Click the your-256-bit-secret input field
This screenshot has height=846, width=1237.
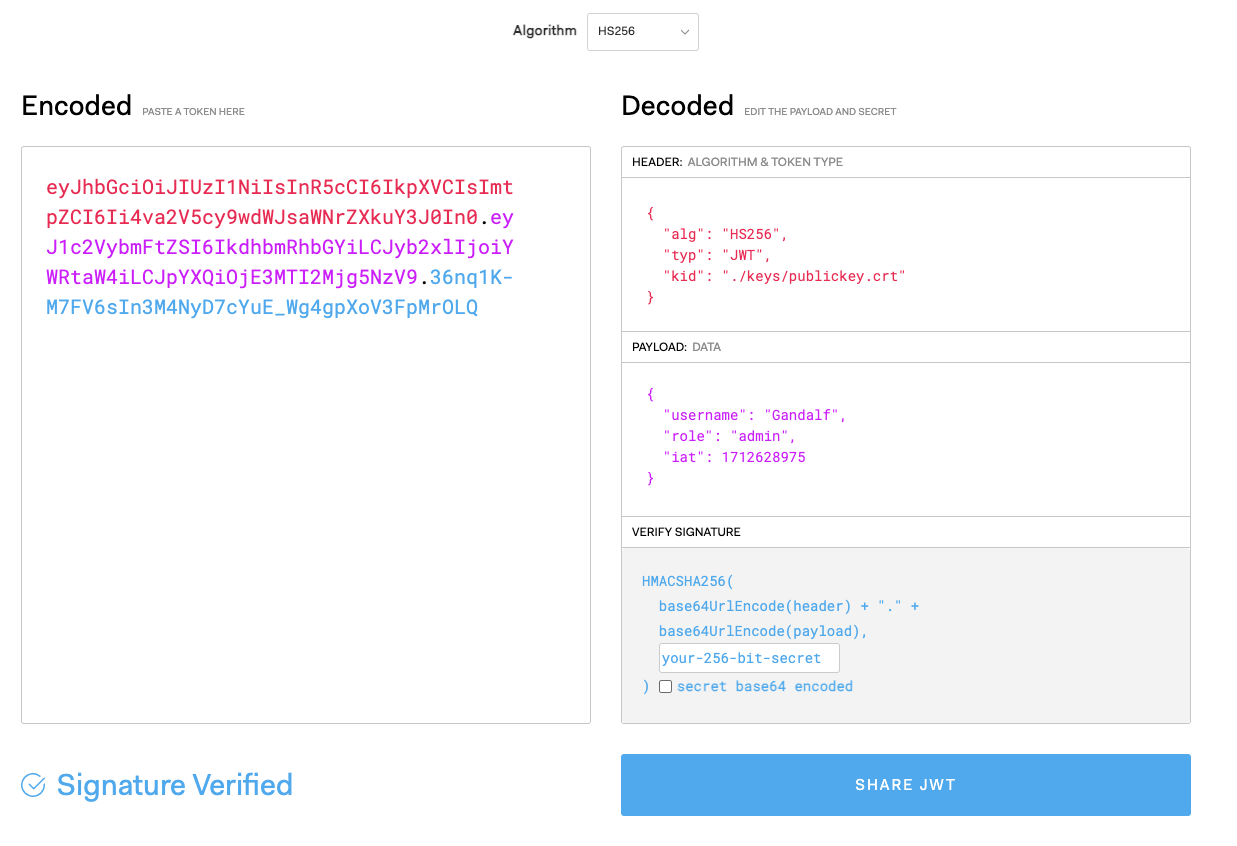(x=748, y=658)
